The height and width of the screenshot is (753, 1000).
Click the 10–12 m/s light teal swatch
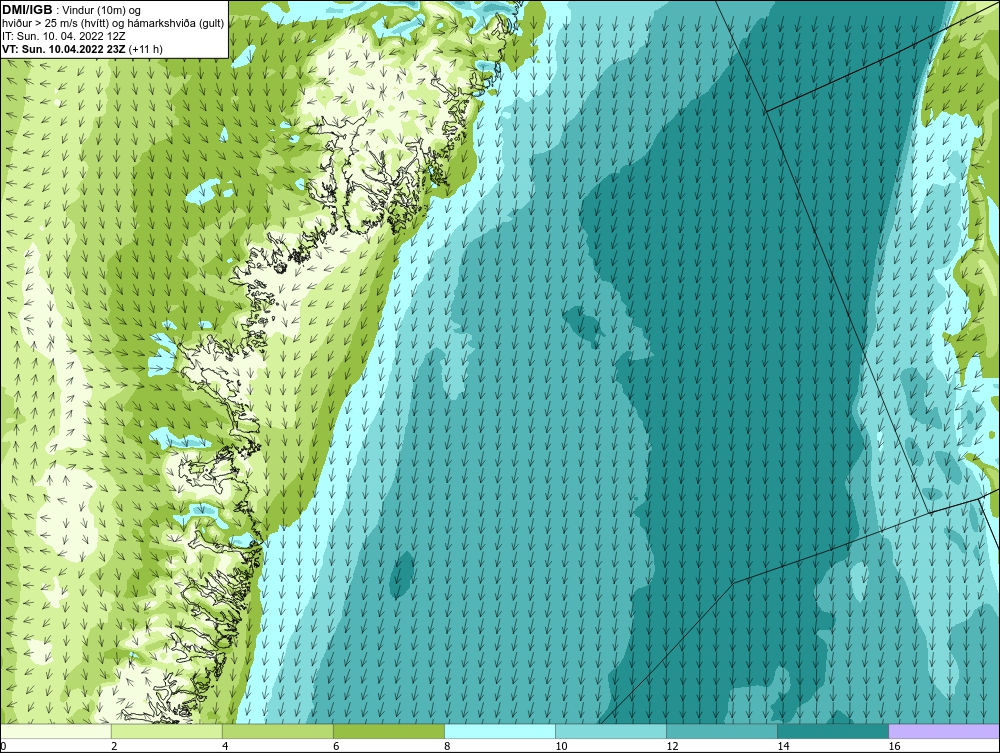[611, 731]
